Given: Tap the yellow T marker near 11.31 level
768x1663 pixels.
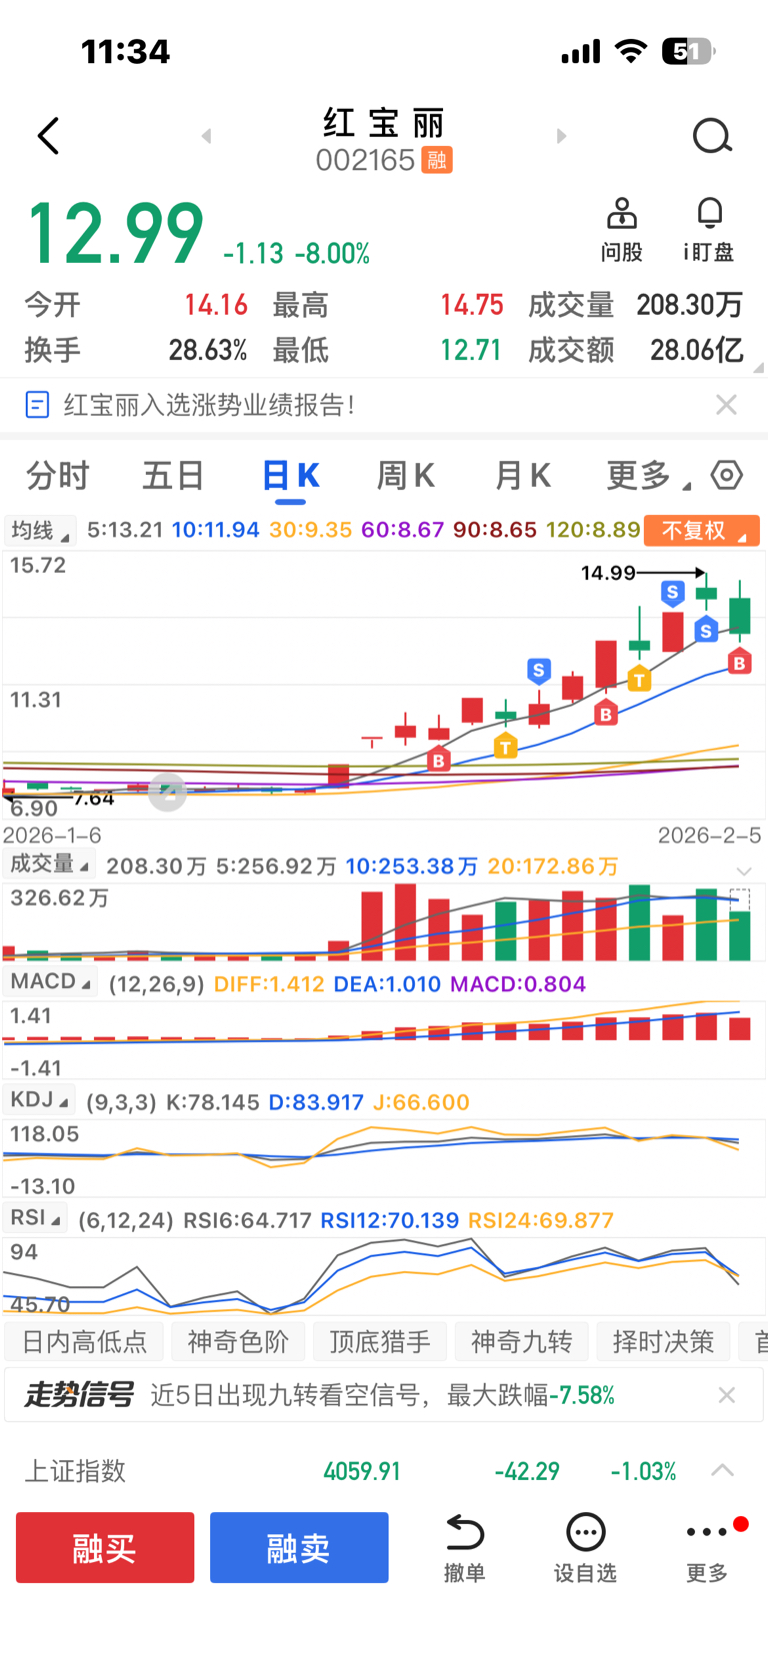Looking at the screenshot, I should click(506, 746).
